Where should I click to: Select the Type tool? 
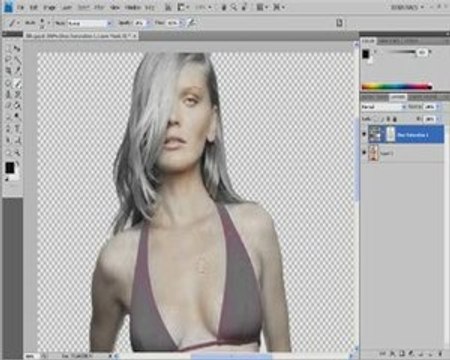pyautogui.click(x=17, y=129)
